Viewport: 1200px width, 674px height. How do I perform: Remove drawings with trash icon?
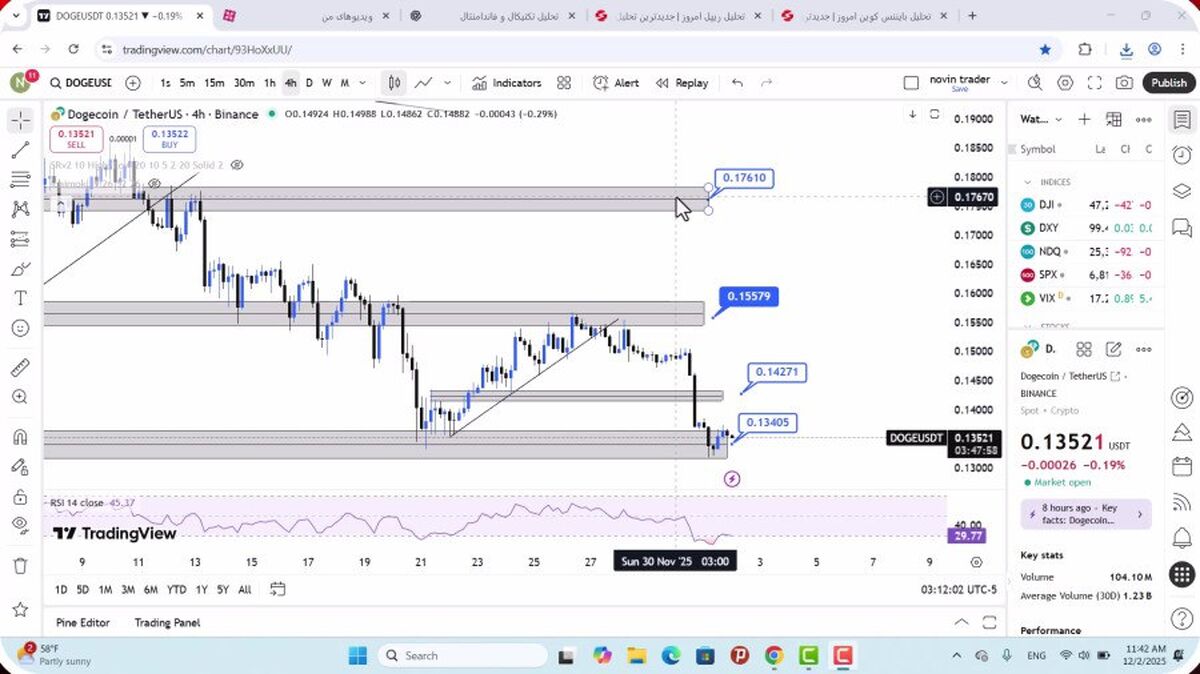pyautogui.click(x=20, y=566)
